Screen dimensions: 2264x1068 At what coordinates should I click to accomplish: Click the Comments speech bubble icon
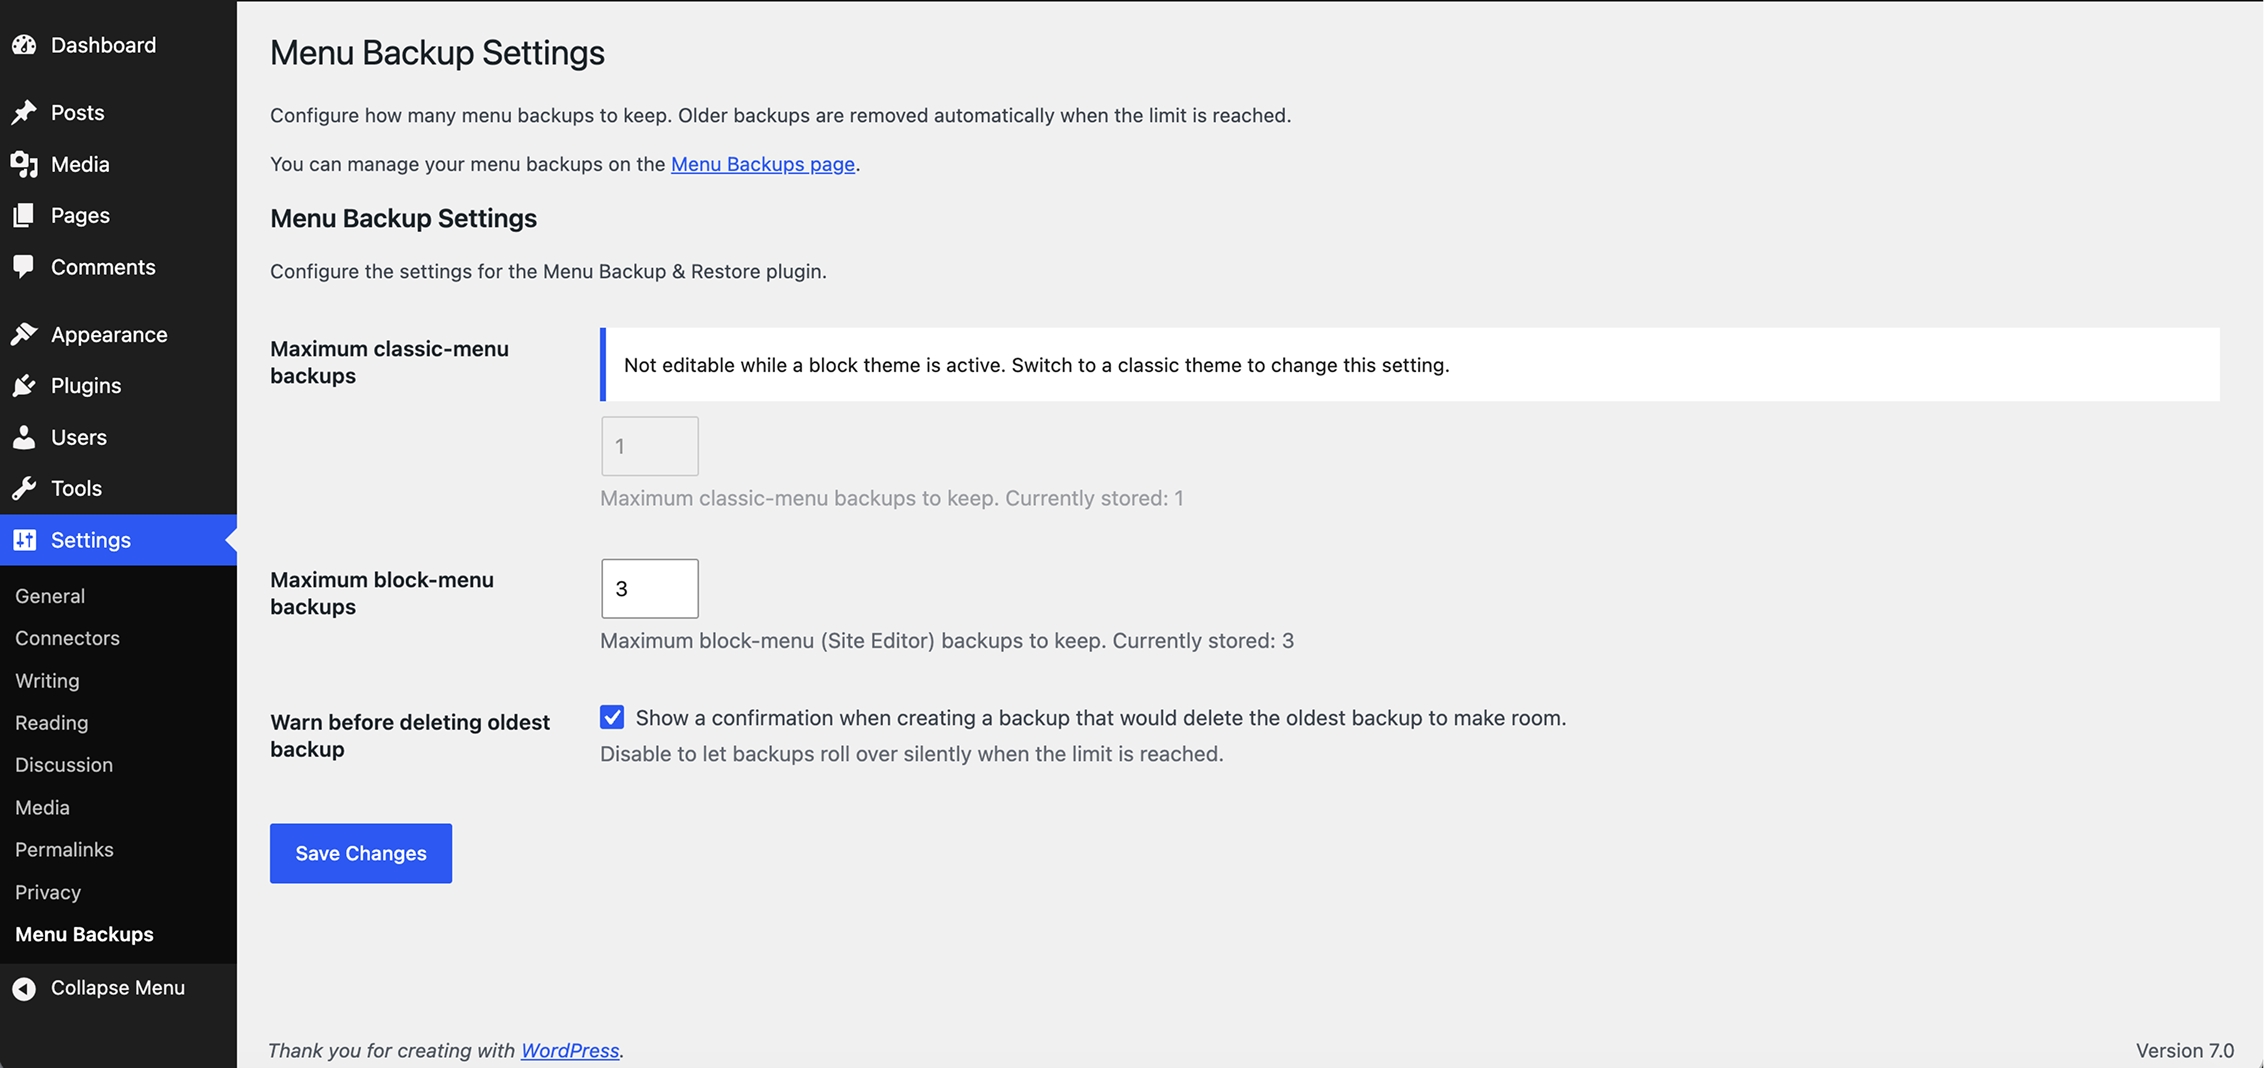click(24, 267)
